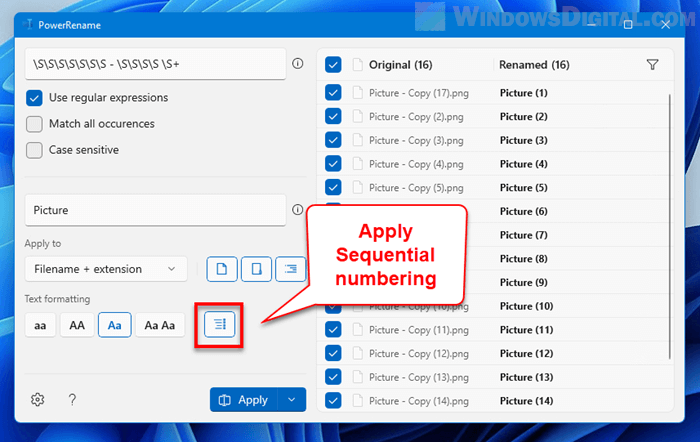Select the include folders icon button
The image size is (700, 442).
pos(256,269)
